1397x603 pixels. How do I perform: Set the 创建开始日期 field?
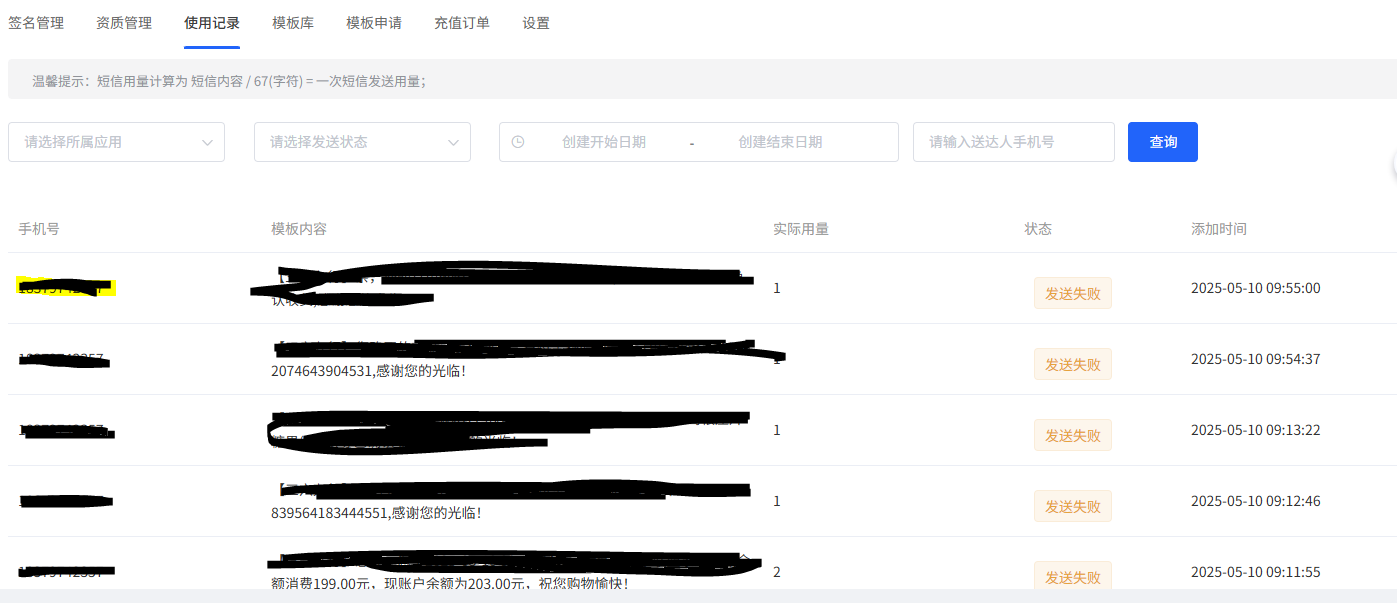tap(604, 142)
